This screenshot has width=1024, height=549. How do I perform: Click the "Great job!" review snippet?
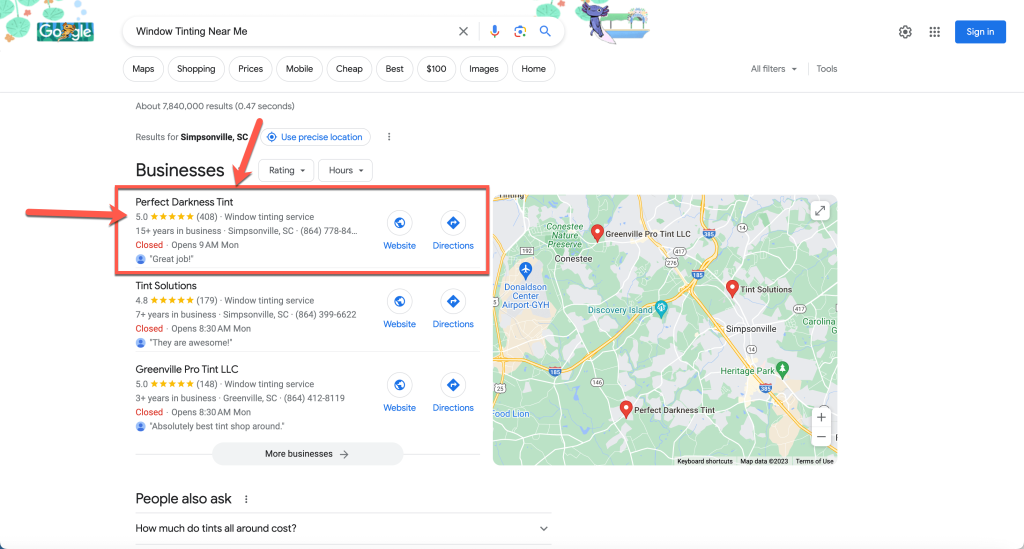[172, 259]
